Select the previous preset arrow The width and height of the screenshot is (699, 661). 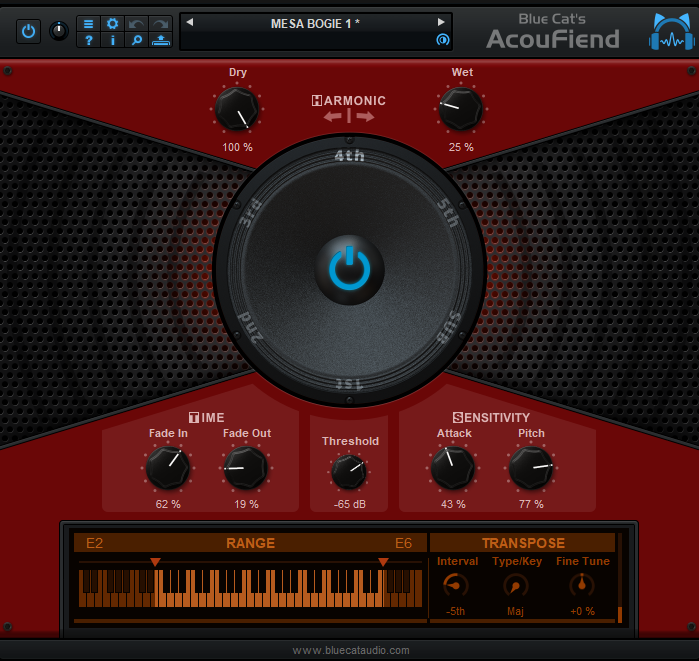click(x=190, y=22)
